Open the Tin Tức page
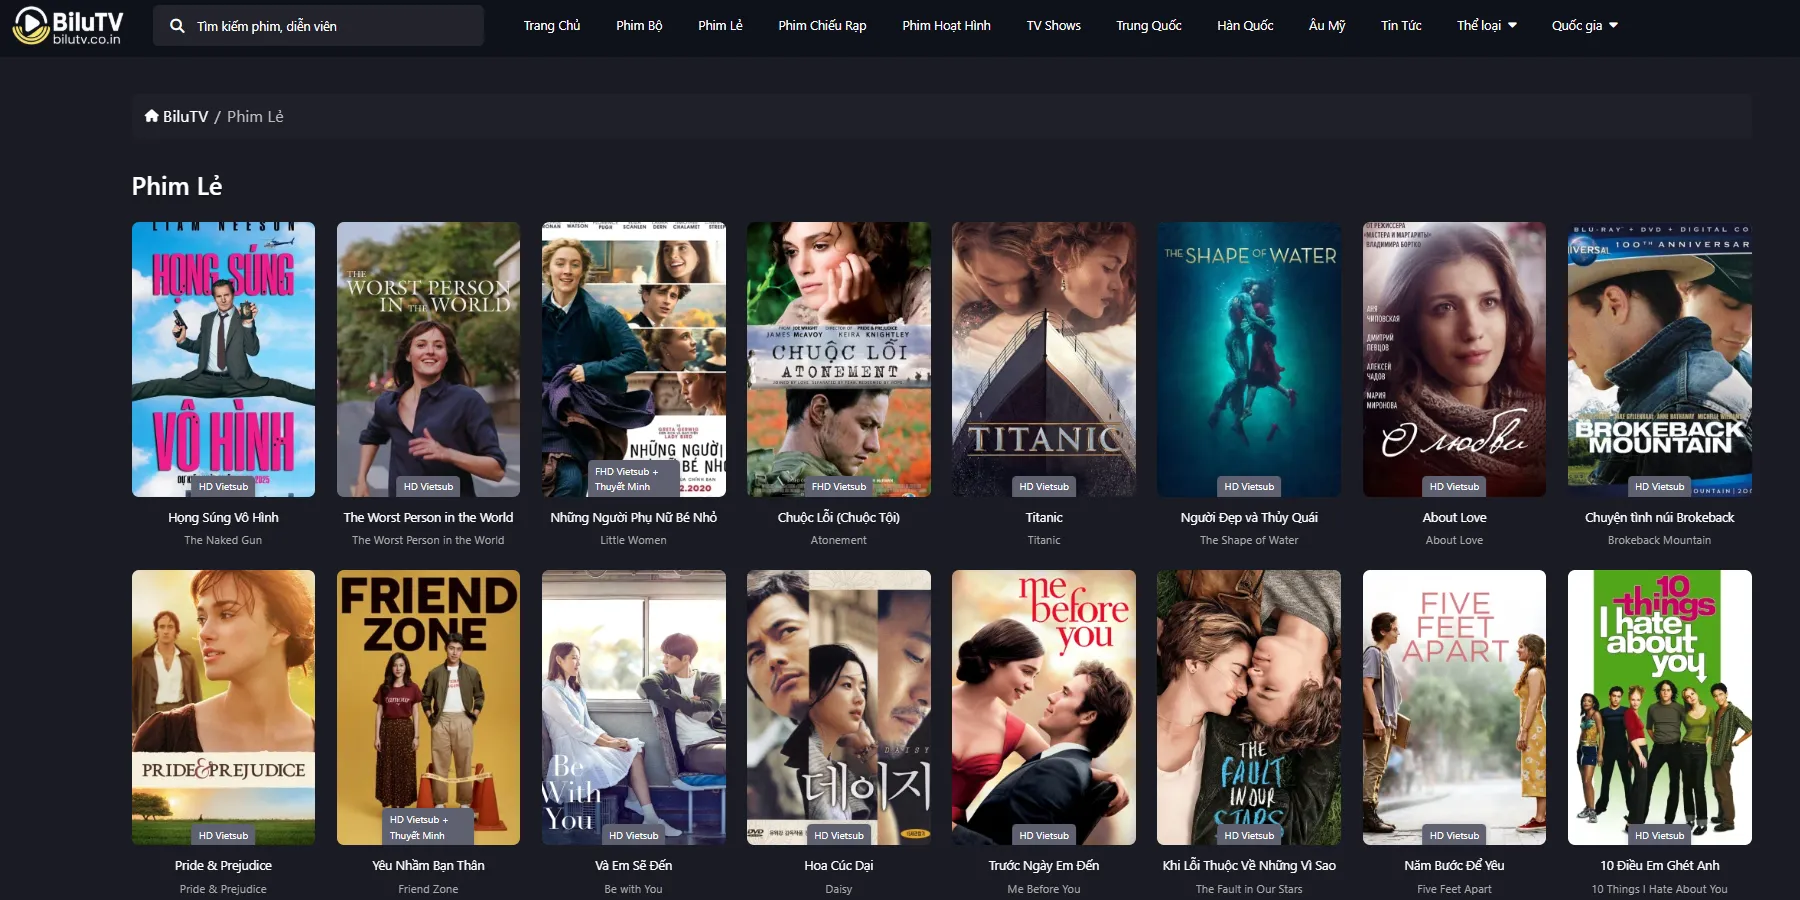 point(1401,25)
